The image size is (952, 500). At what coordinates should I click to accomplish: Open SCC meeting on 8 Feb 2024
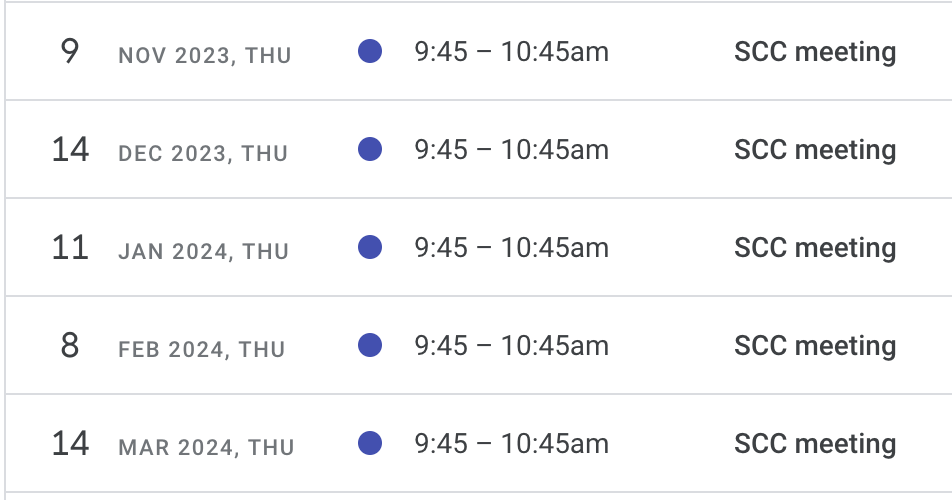tap(815, 346)
